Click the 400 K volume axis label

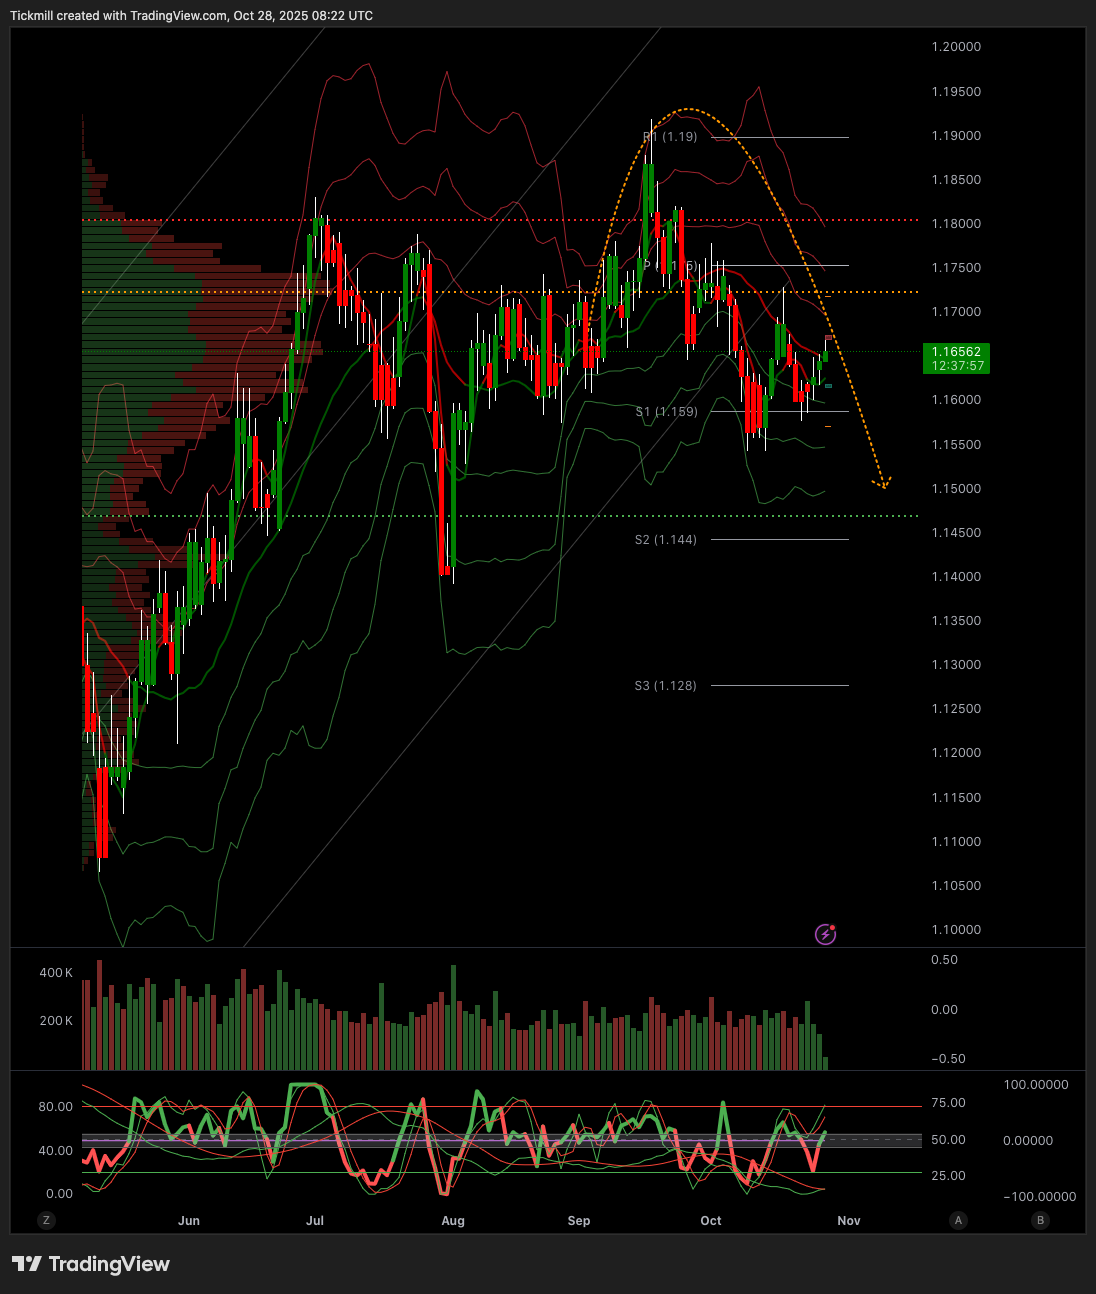pos(56,973)
